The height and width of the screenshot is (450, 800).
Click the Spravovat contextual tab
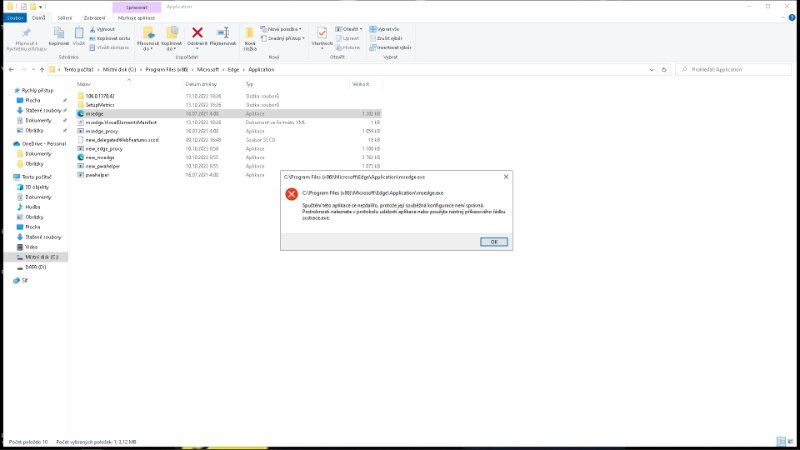point(136,7)
